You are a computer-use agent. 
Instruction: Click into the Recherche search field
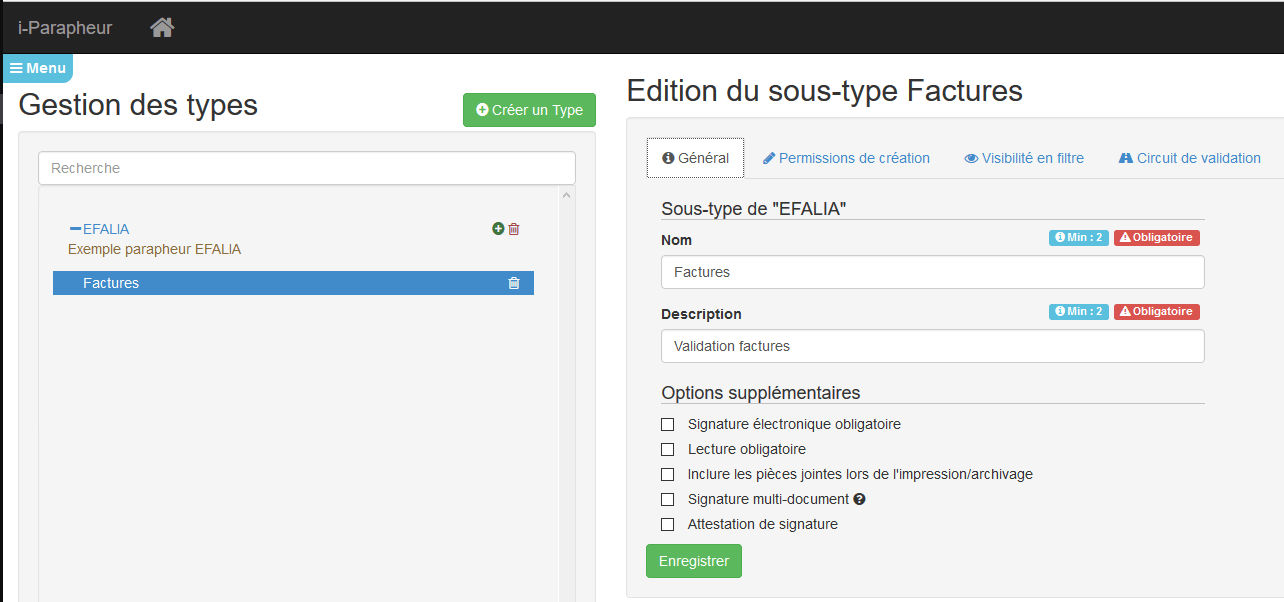tap(307, 168)
